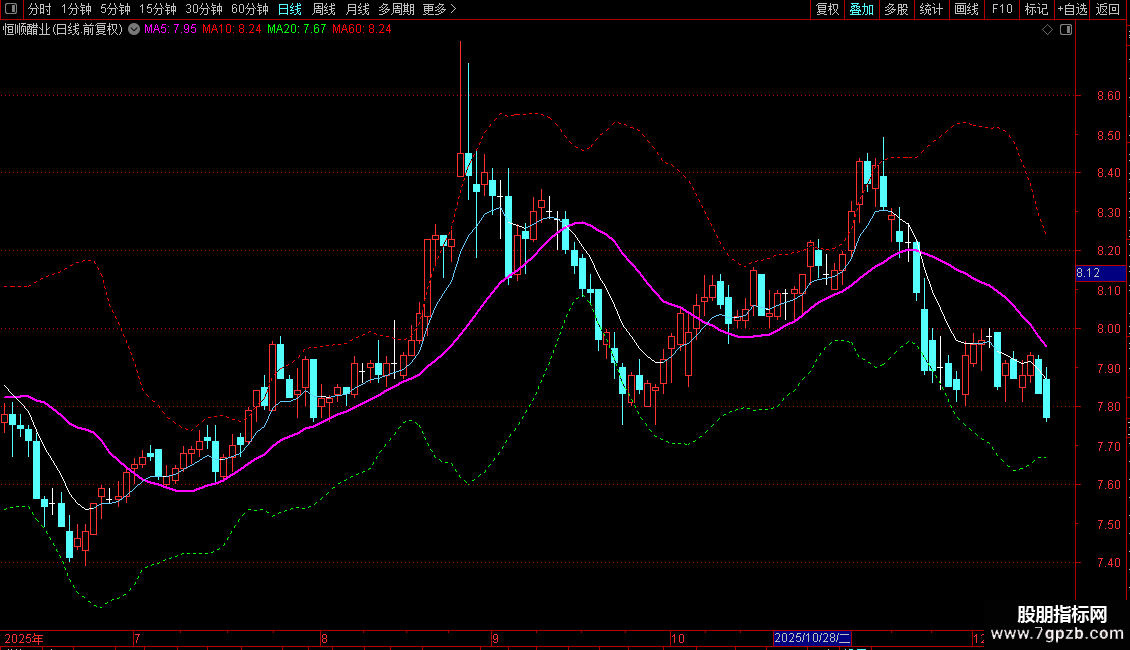Select the 5分钟 period
Image resolution: width=1130 pixels, height=650 pixels.
(115, 9)
